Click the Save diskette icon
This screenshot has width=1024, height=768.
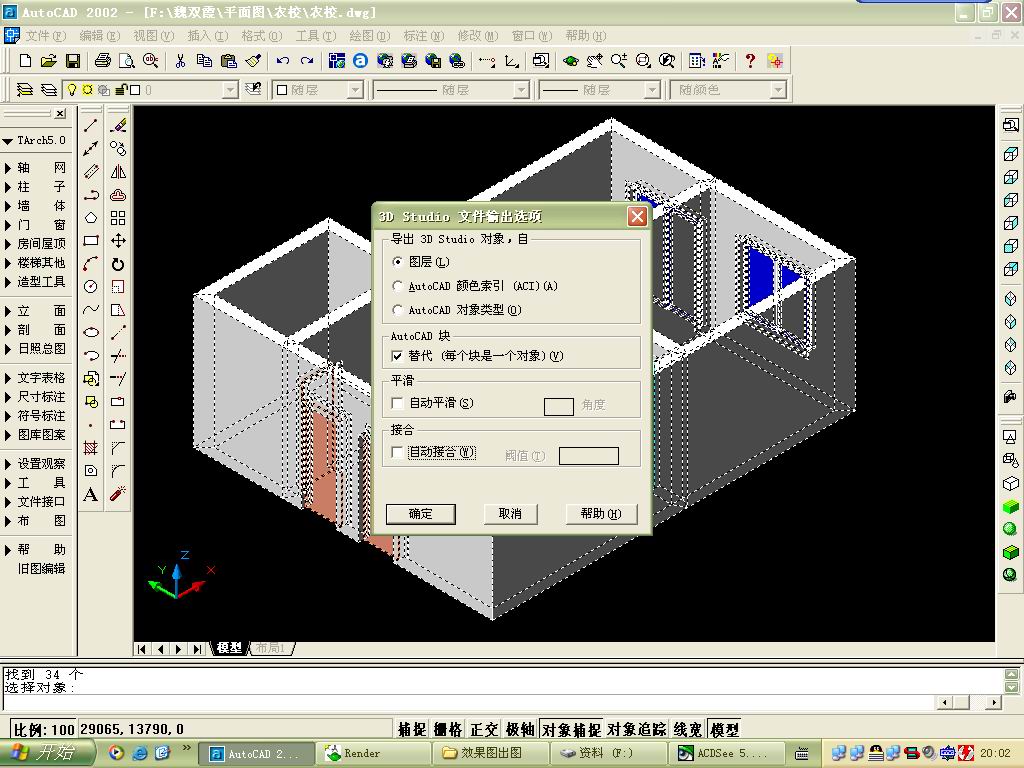pos(72,61)
